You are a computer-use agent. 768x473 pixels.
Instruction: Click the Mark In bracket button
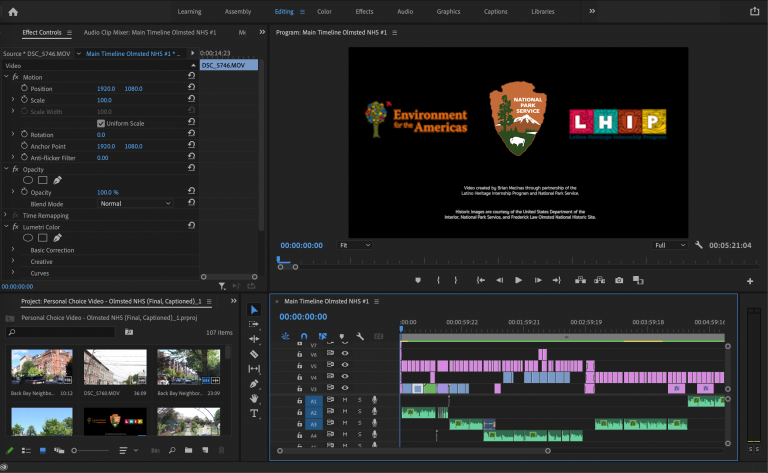point(438,280)
